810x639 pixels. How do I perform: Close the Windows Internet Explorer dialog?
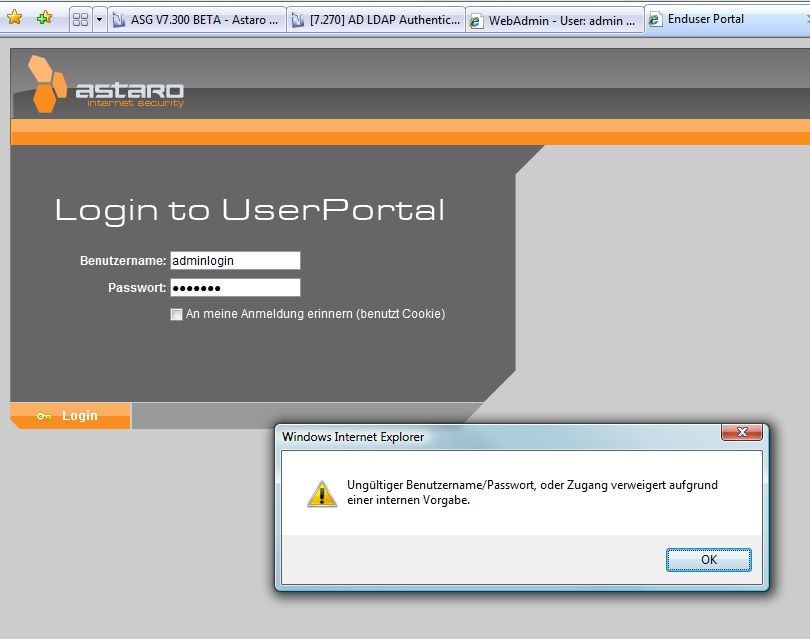pos(742,432)
